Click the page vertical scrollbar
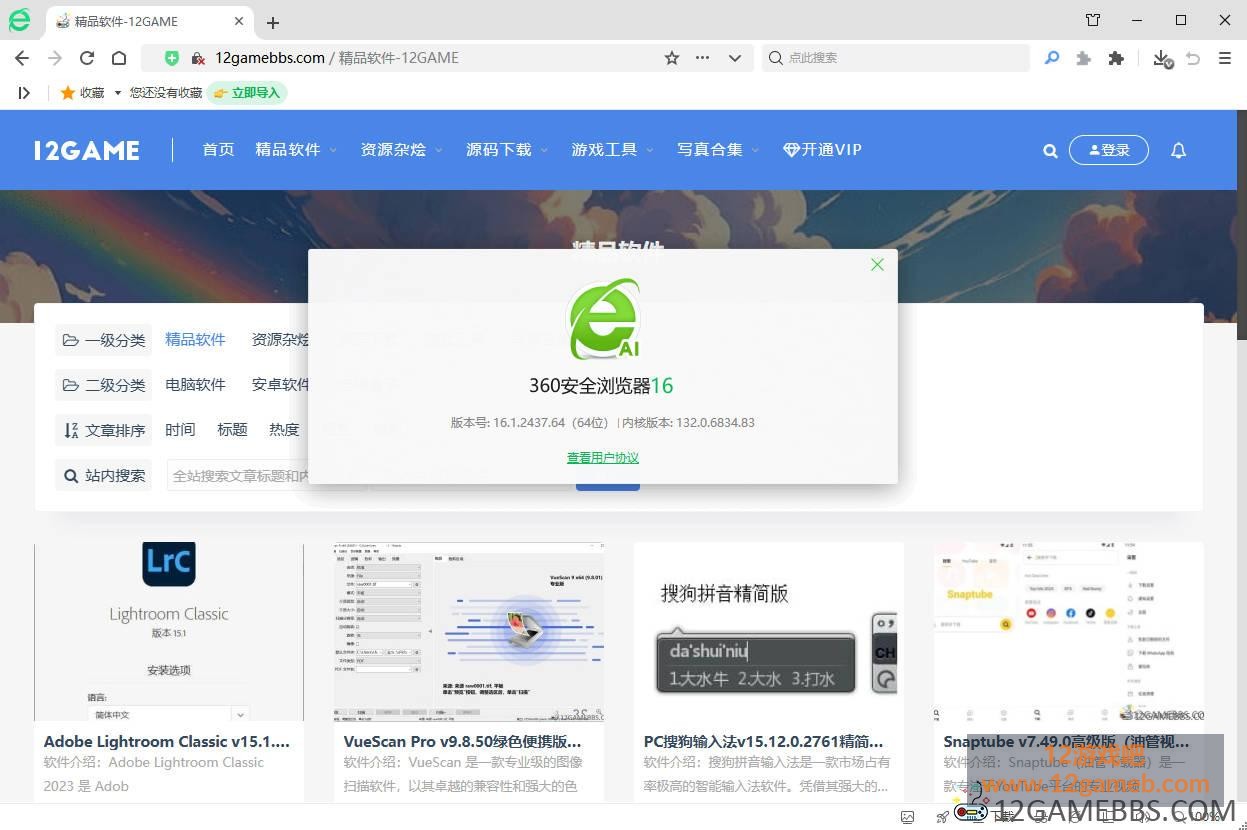1247x830 pixels. click(x=1242, y=225)
